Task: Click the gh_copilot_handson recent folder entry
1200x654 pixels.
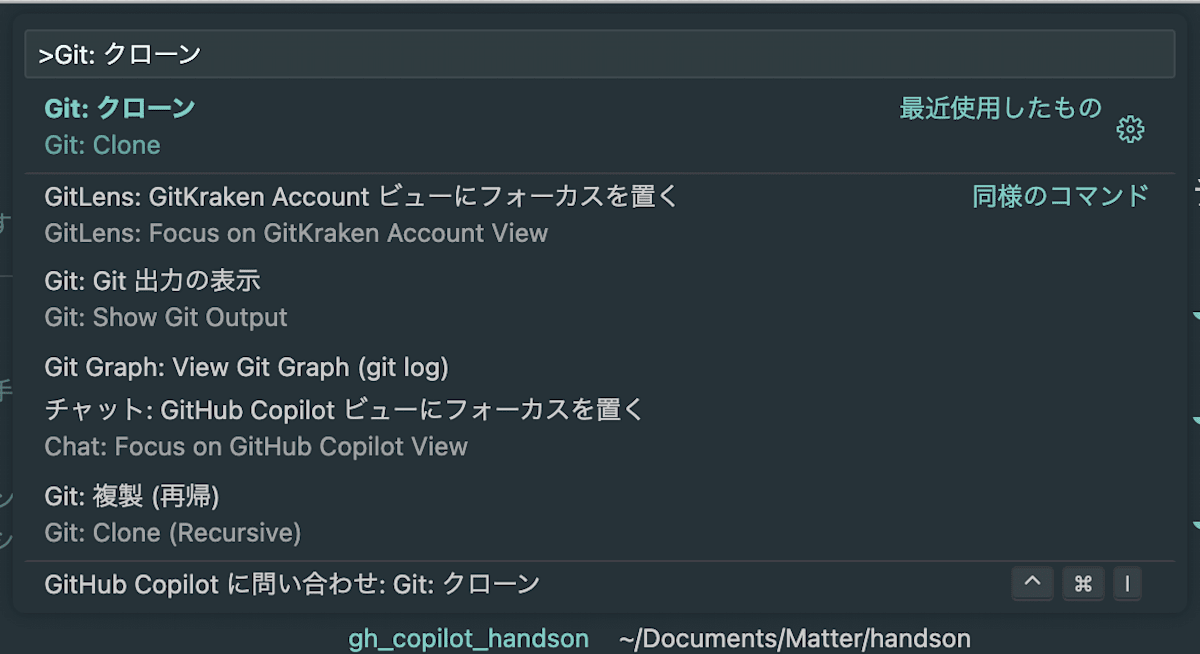Action: pyautogui.click(x=469, y=639)
